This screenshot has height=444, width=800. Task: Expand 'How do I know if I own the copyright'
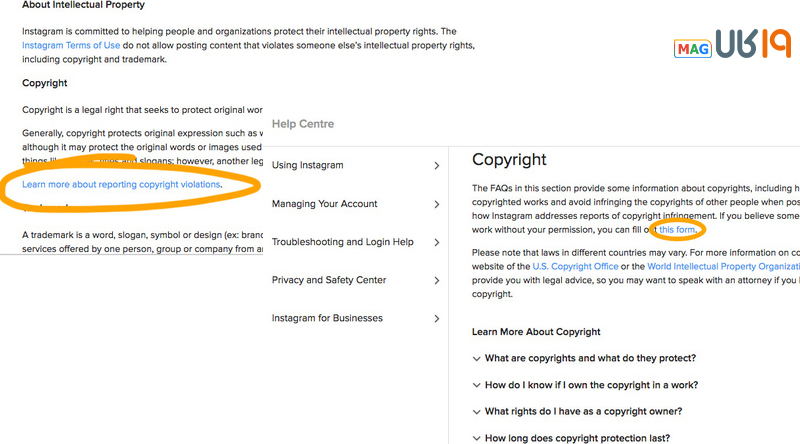585,385
